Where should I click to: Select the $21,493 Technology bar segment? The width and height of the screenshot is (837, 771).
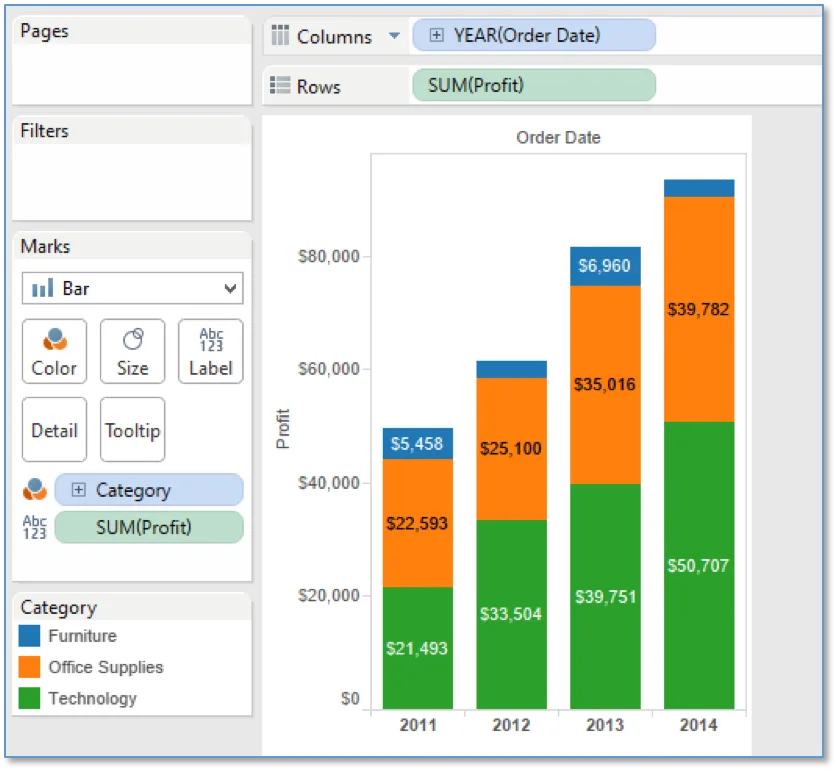(x=418, y=648)
